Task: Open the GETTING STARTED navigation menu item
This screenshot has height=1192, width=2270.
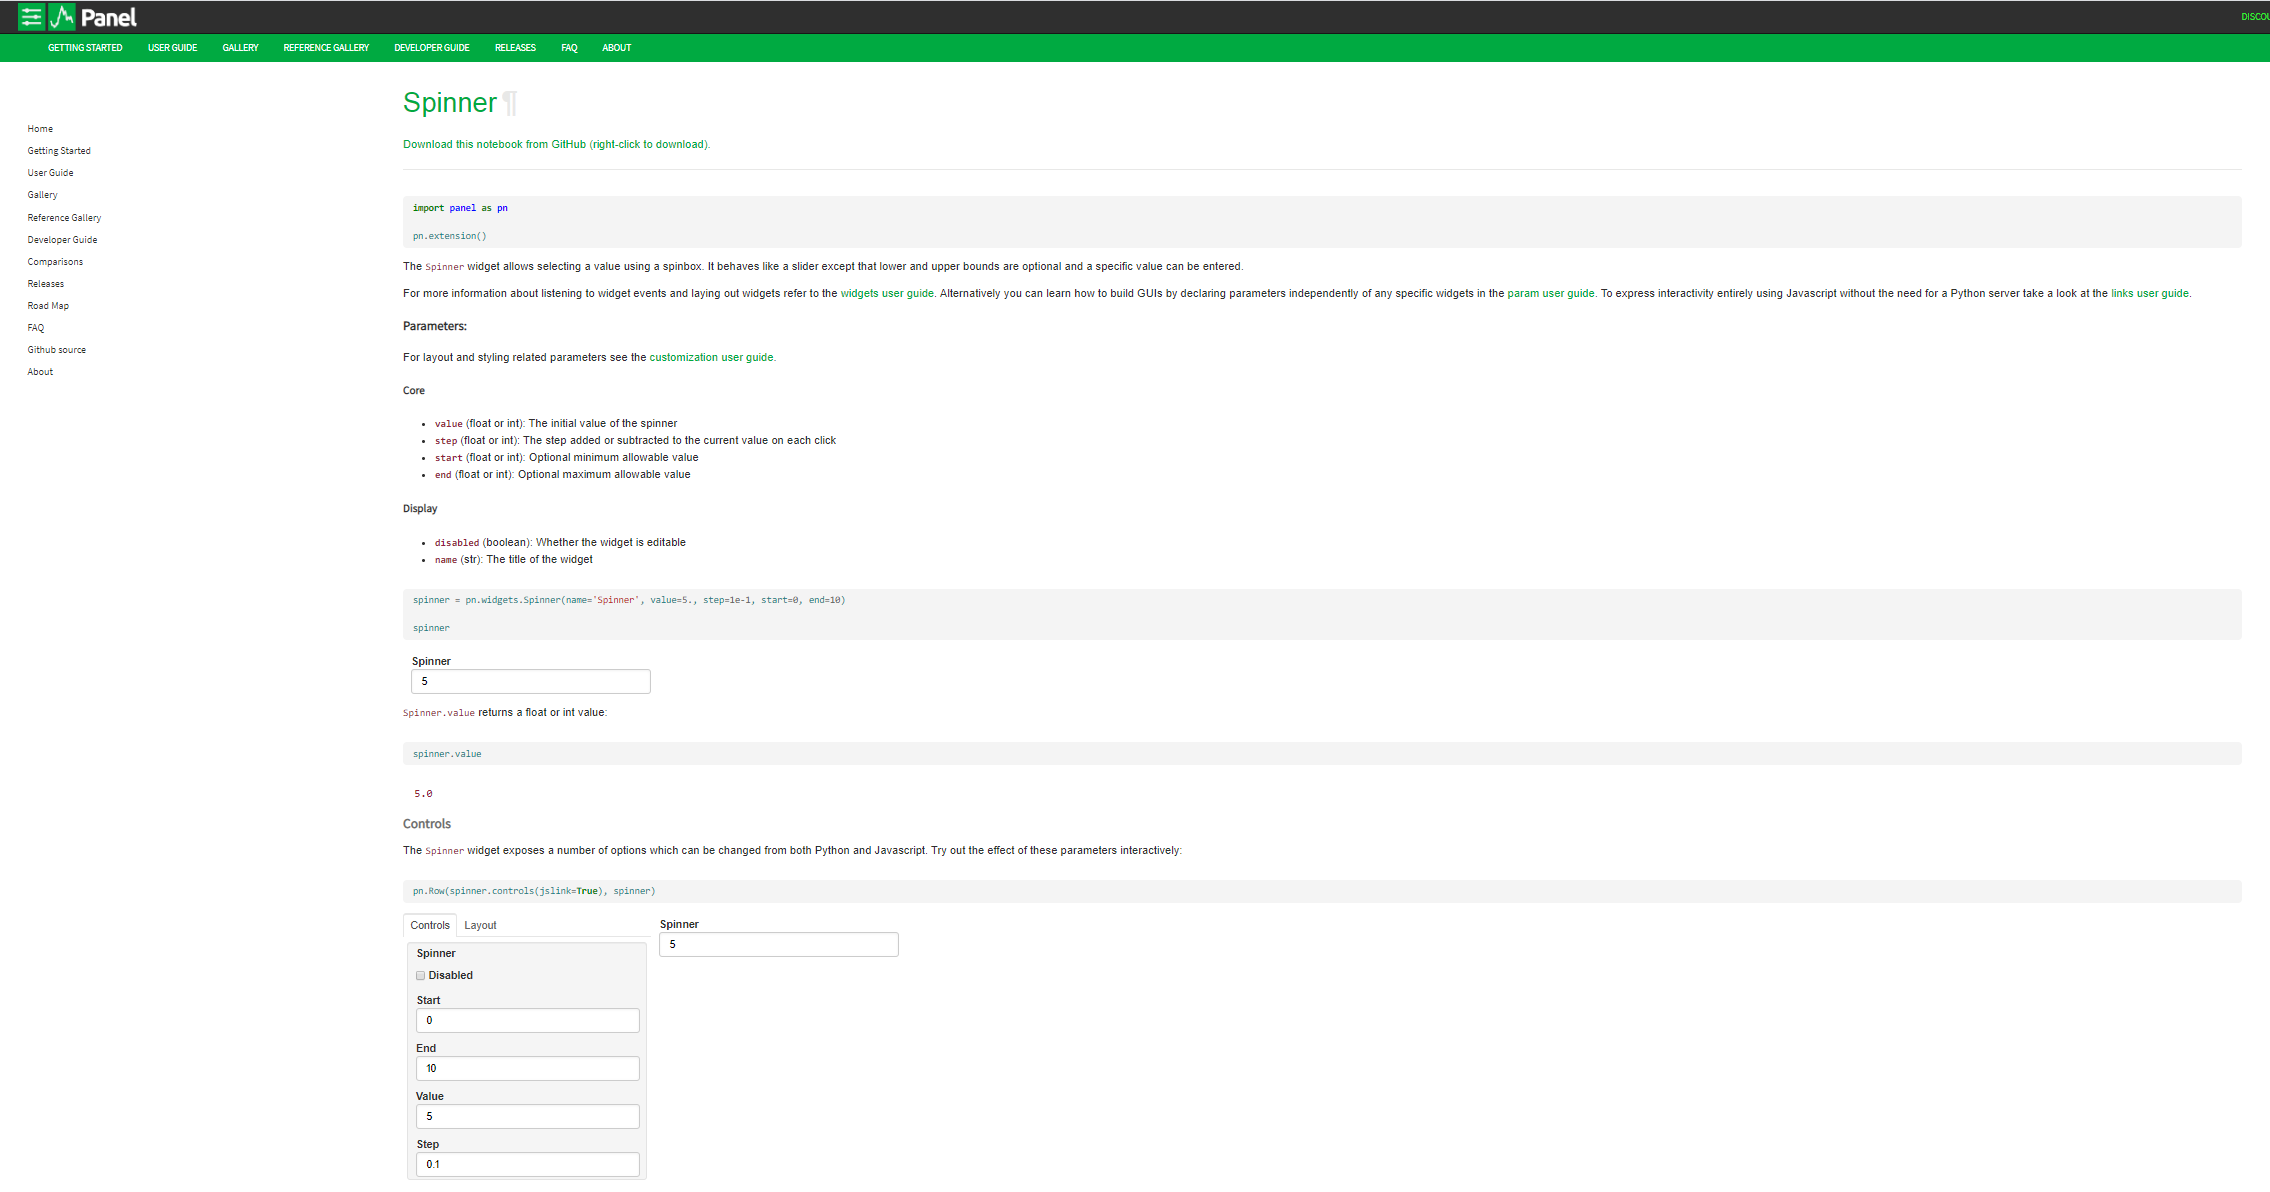Action: tap(85, 47)
